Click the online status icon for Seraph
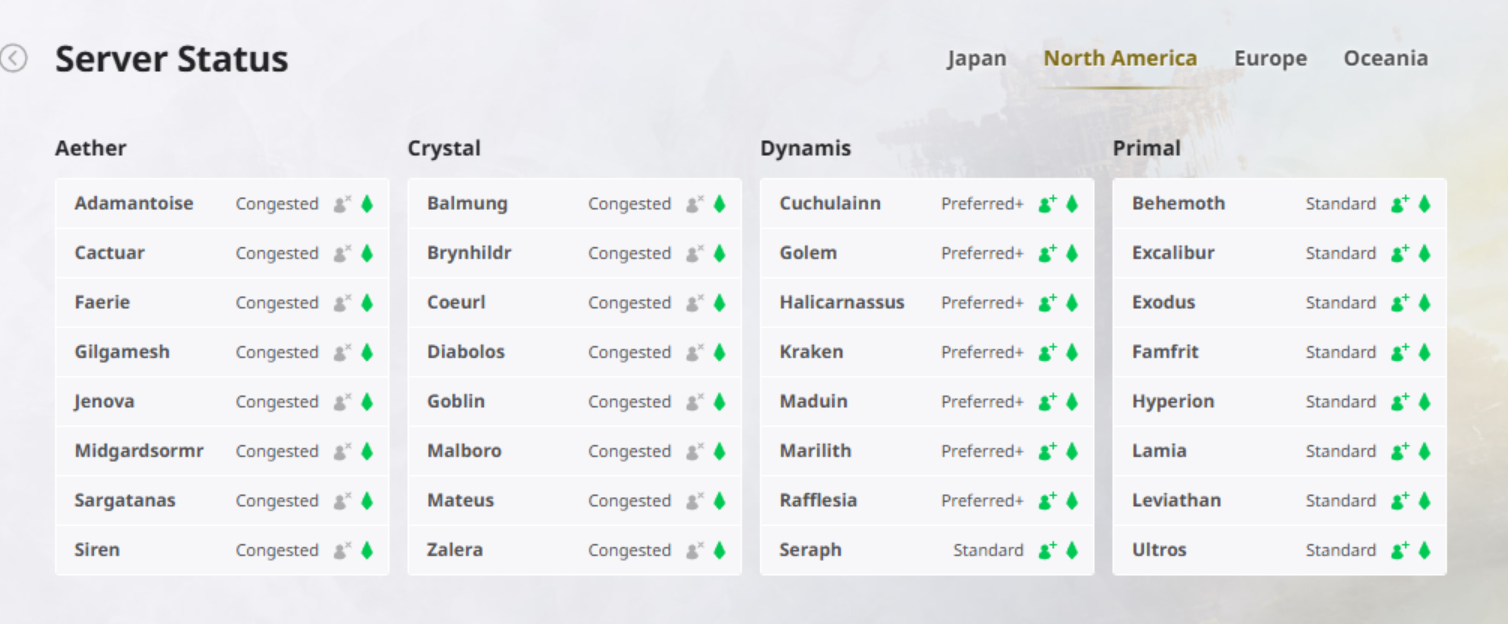This screenshot has width=1508, height=624. (x=1072, y=550)
